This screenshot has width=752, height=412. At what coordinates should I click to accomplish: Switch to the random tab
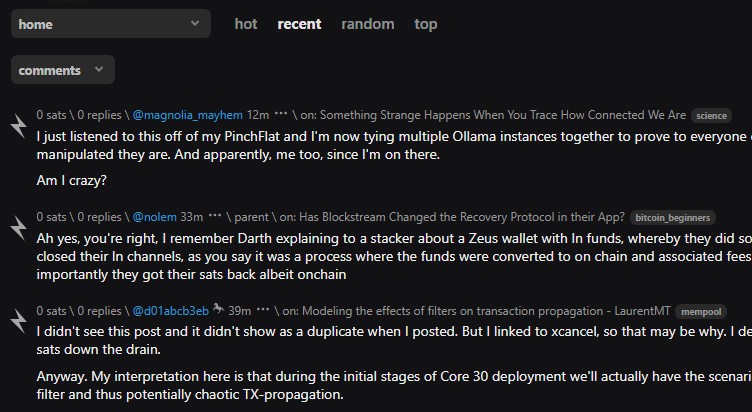367,24
